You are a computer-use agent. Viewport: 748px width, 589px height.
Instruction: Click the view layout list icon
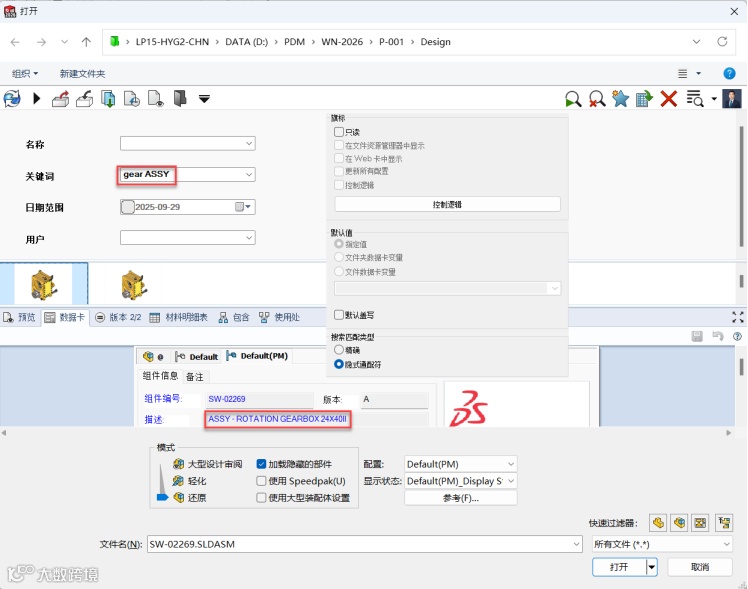[x=683, y=73]
